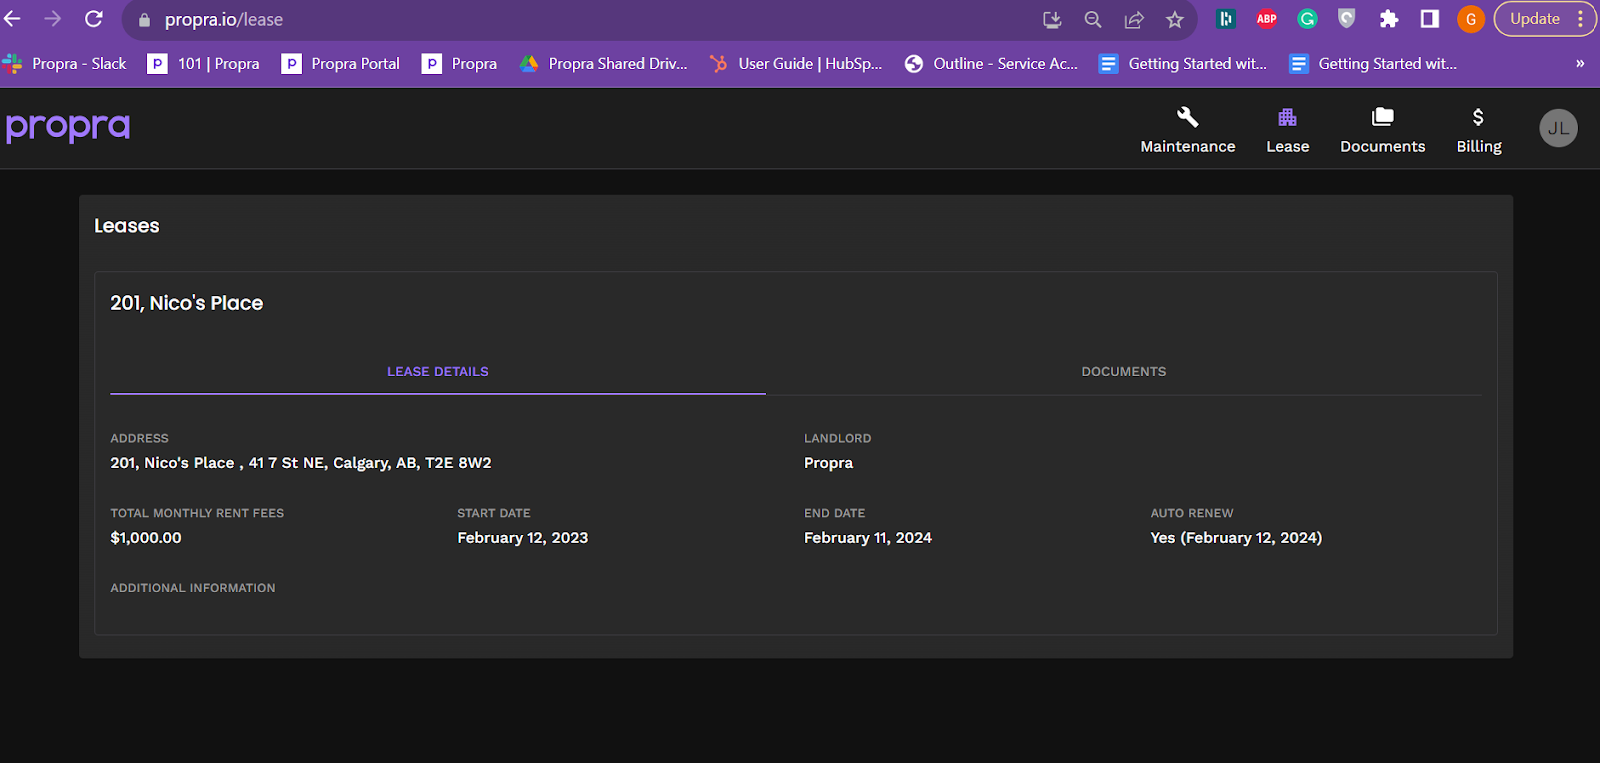Share this page icon

pyautogui.click(x=1134, y=19)
